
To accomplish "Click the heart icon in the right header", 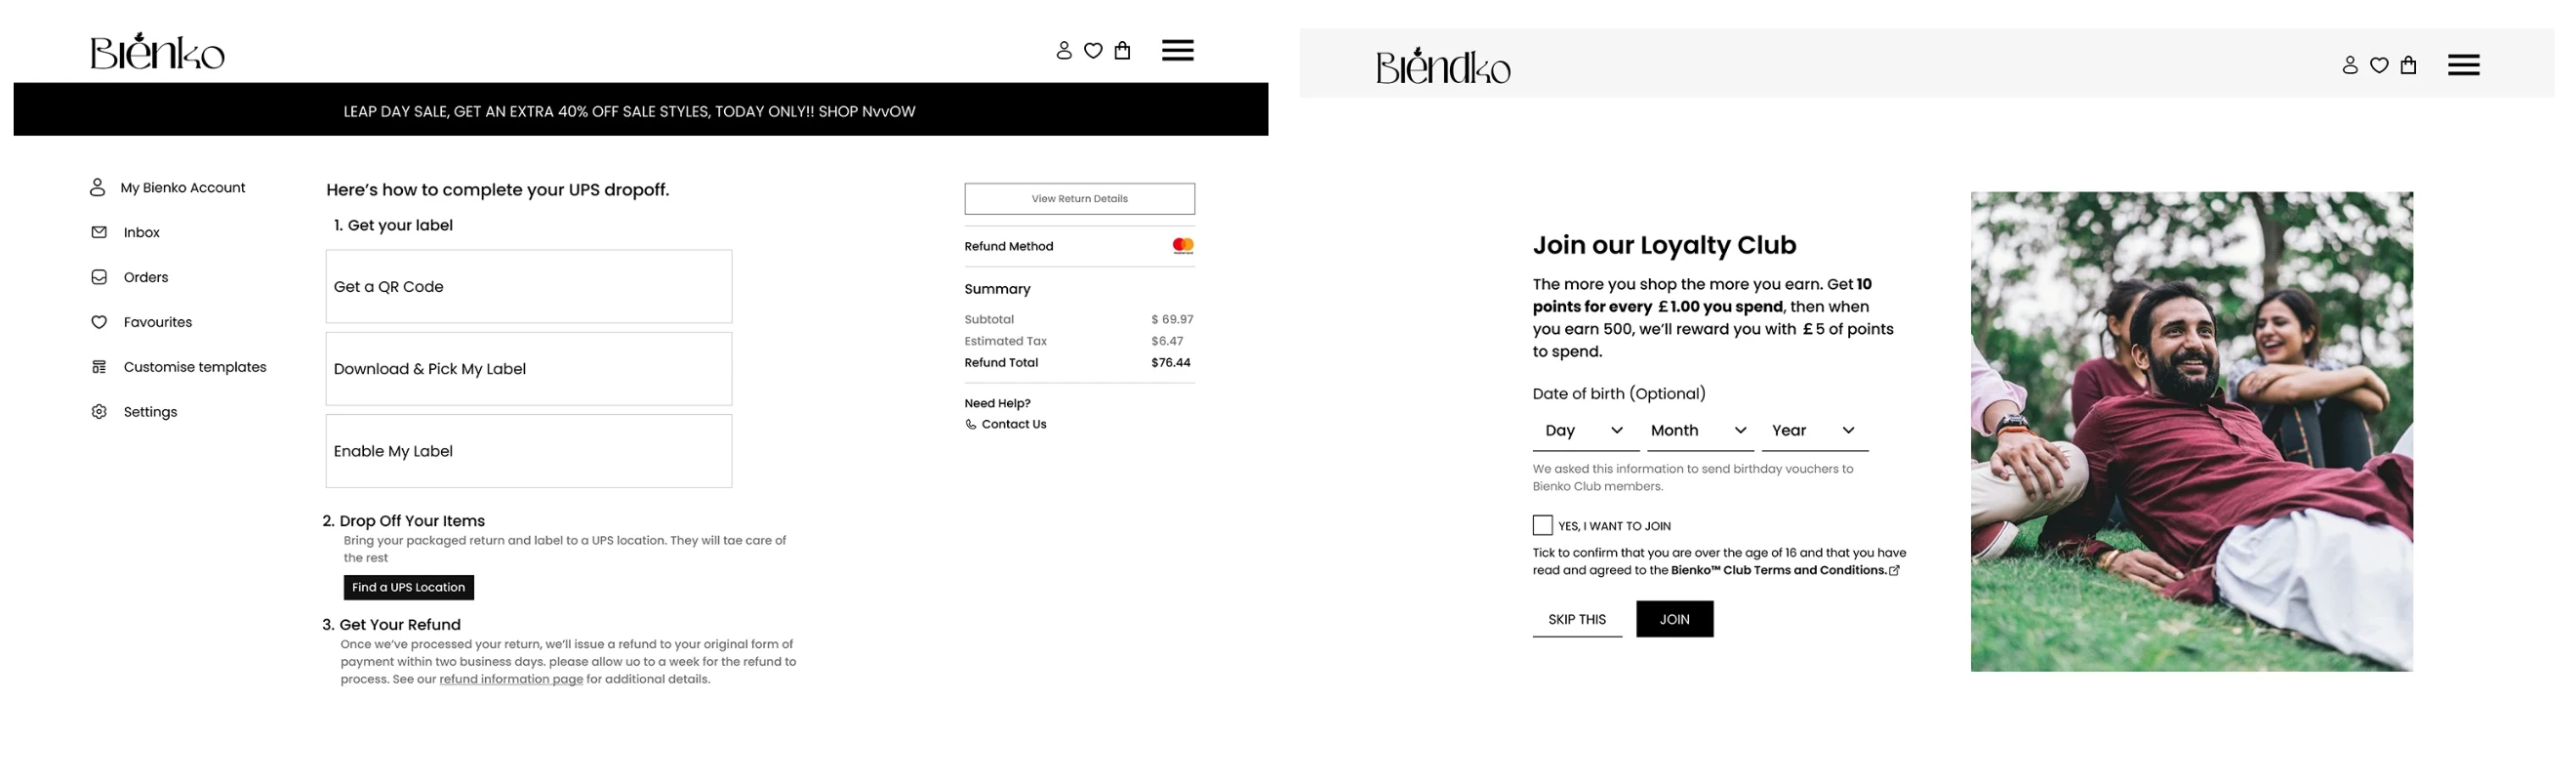I will [x=2379, y=65].
